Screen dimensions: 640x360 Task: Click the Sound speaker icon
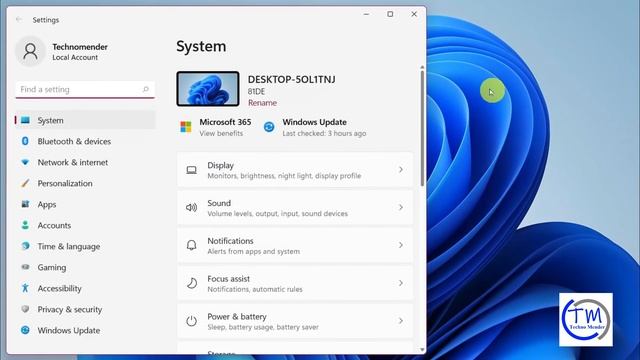[x=191, y=207]
